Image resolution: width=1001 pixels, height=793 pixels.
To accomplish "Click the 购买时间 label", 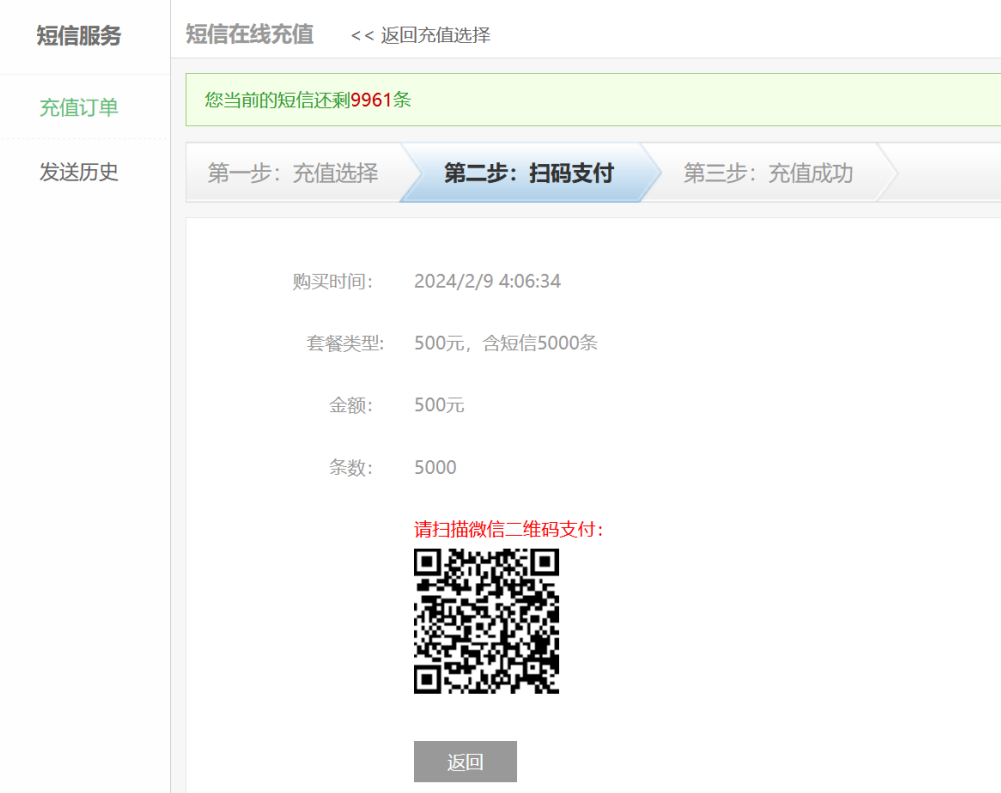I will coord(333,281).
